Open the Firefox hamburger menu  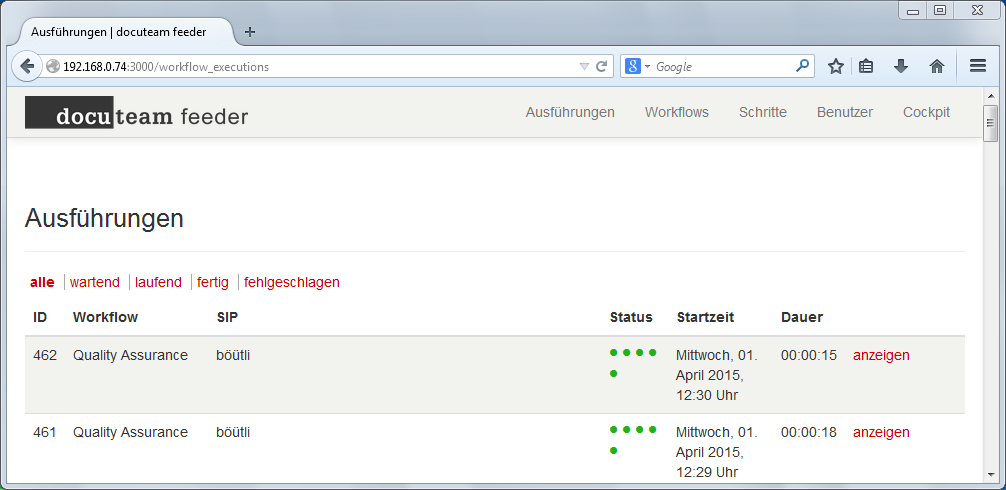pos(977,67)
